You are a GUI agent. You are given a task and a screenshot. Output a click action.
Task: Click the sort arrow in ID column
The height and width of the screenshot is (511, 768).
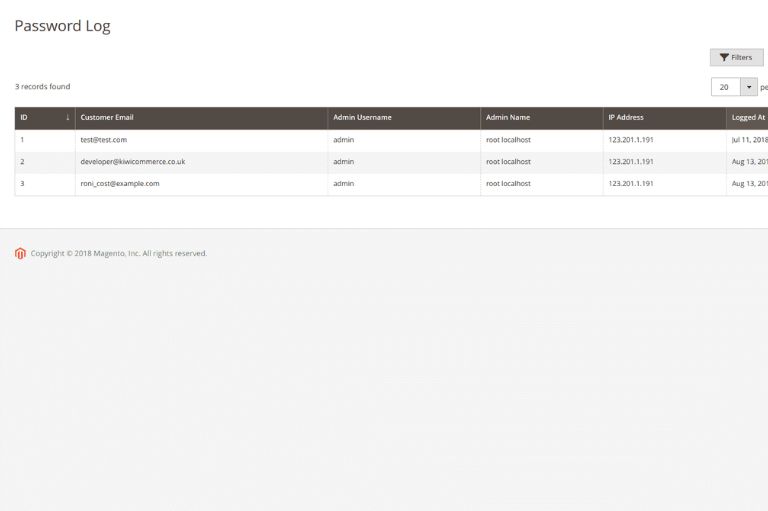(67, 118)
